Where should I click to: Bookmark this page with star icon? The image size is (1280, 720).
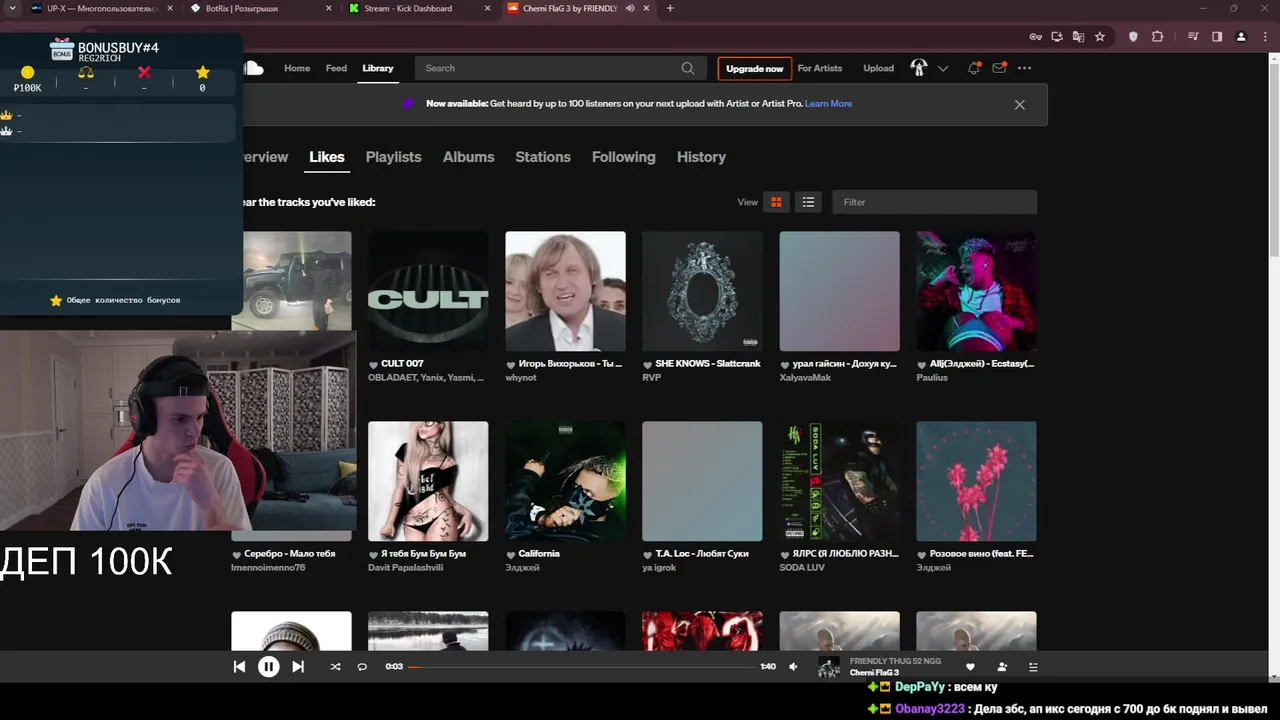click(x=1100, y=37)
